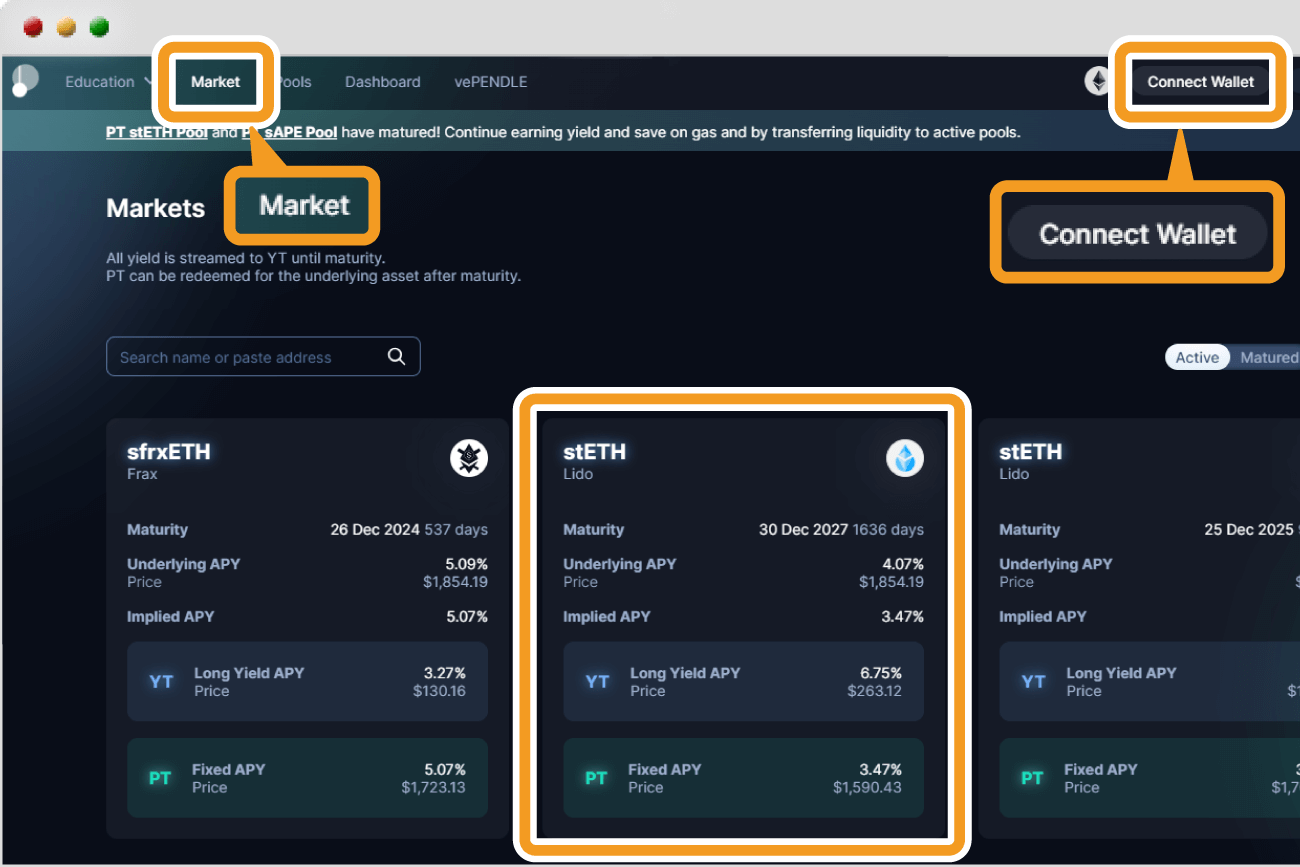Click the search name or paste address field

[x=263, y=357]
